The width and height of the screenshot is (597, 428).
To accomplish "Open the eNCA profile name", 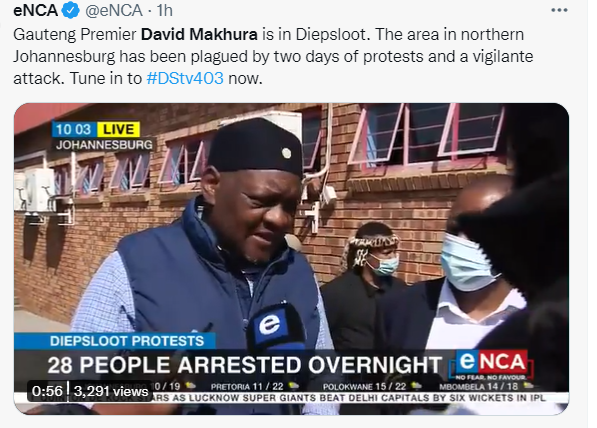I will [35, 10].
